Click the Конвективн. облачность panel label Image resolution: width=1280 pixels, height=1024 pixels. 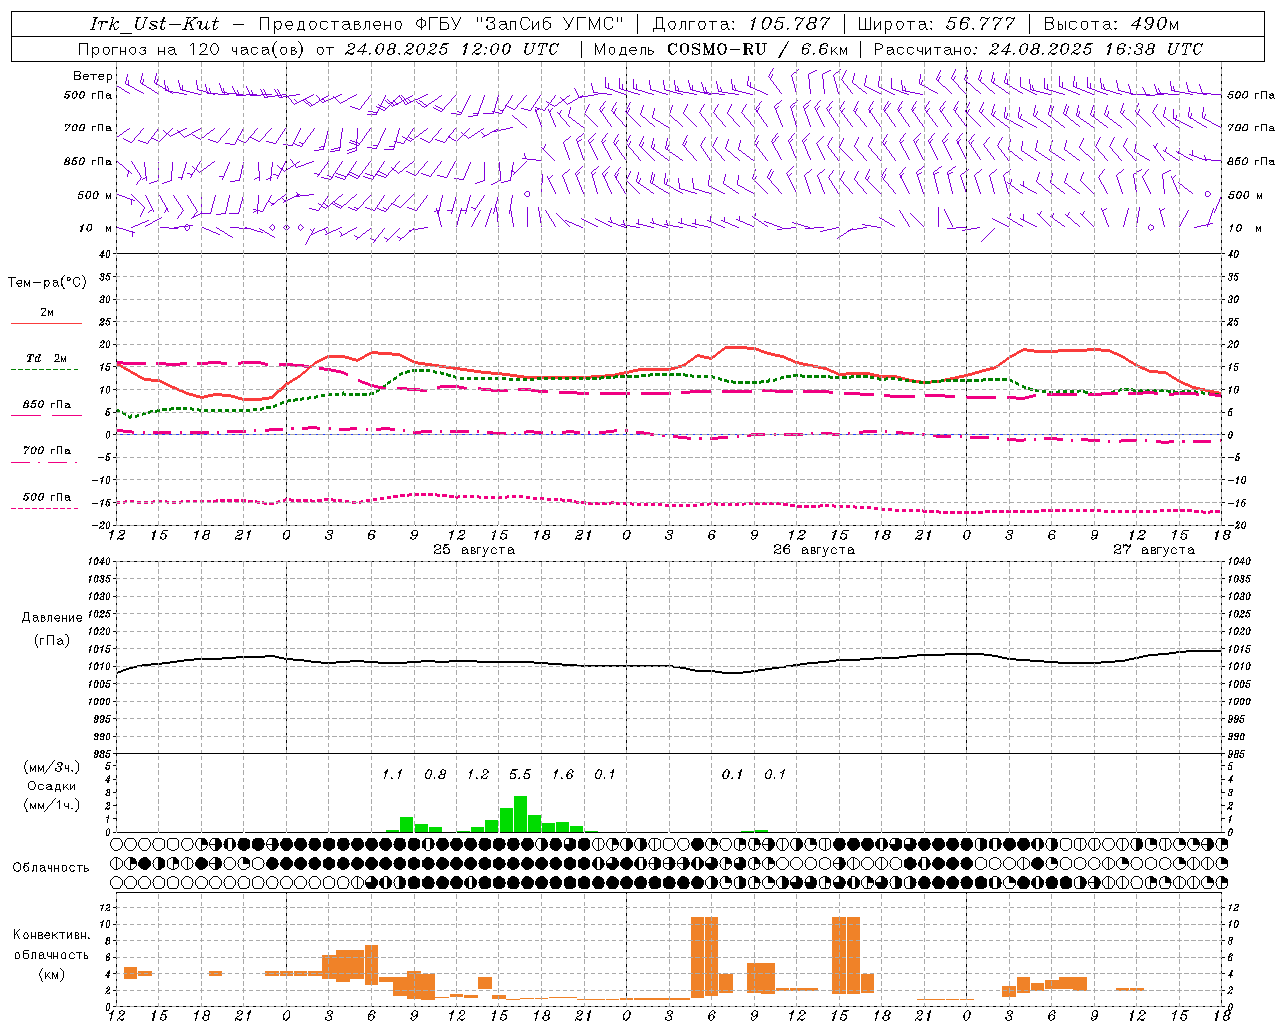pos(51,945)
